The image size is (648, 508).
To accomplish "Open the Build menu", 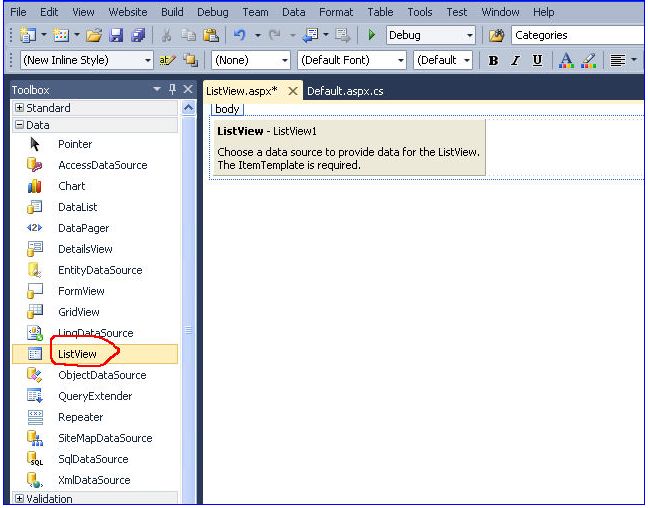I will pyautogui.click(x=172, y=12).
